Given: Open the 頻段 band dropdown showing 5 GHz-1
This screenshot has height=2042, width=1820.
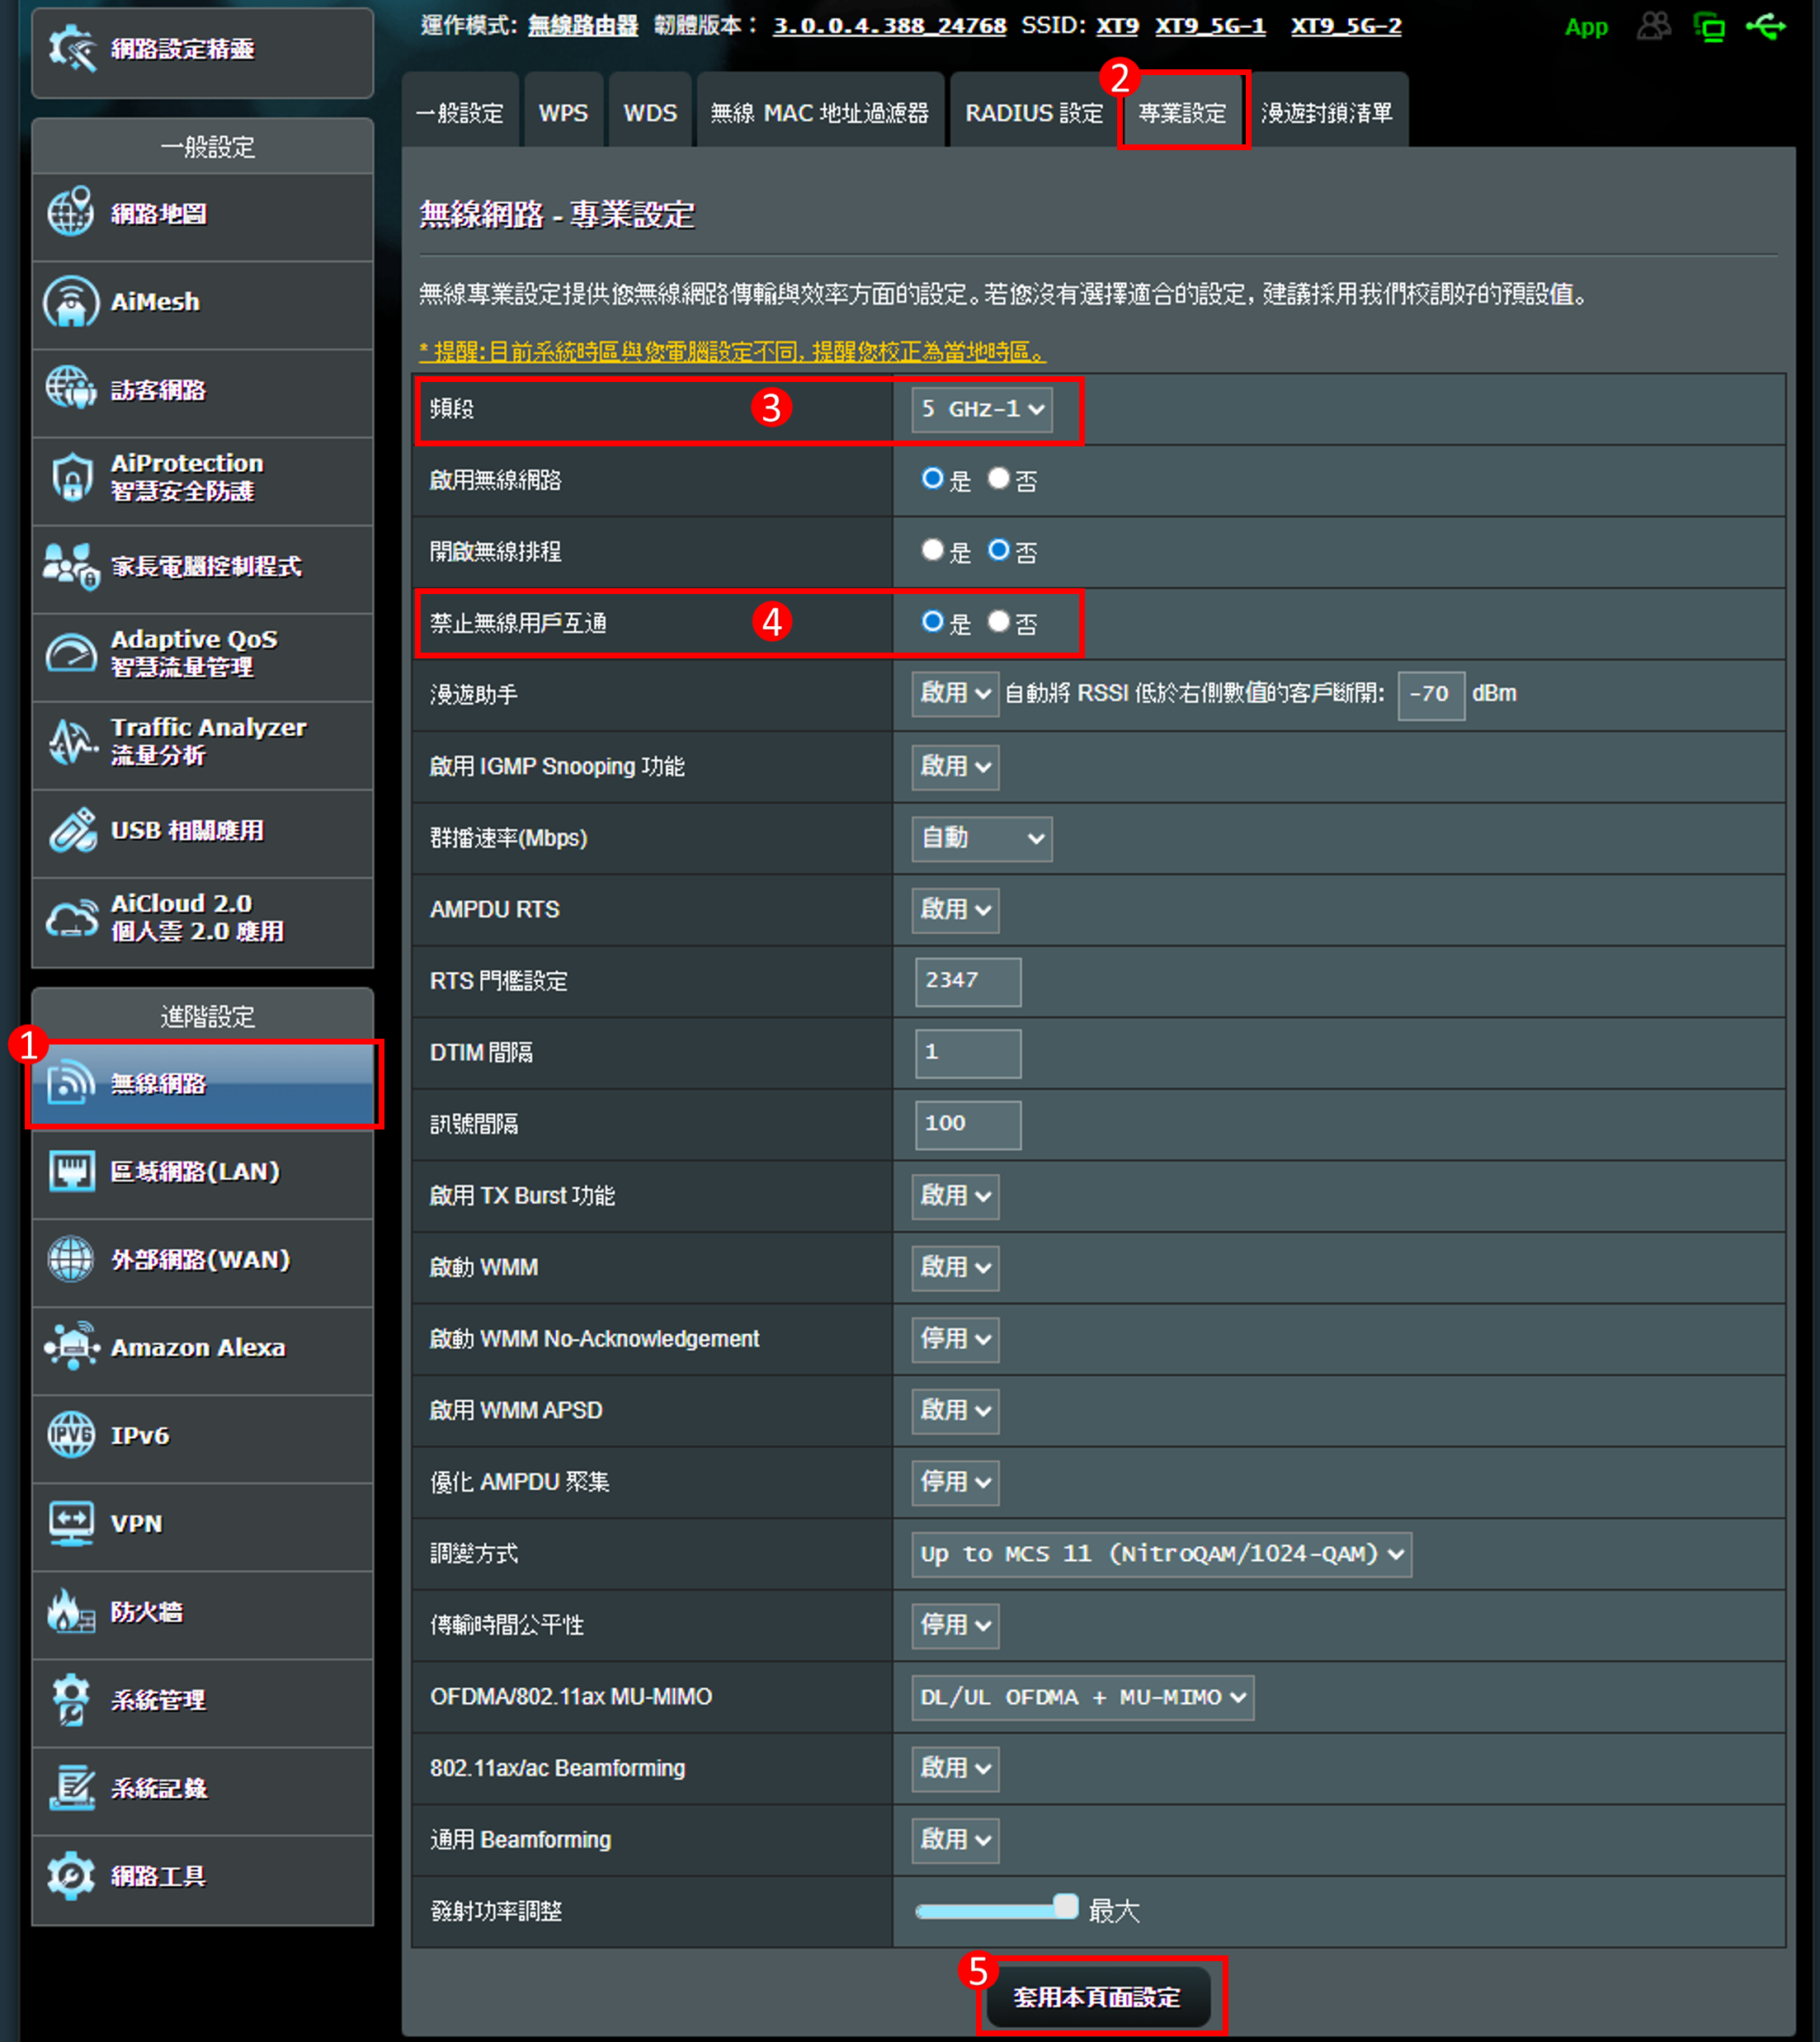Looking at the screenshot, I should pyautogui.click(x=981, y=409).
